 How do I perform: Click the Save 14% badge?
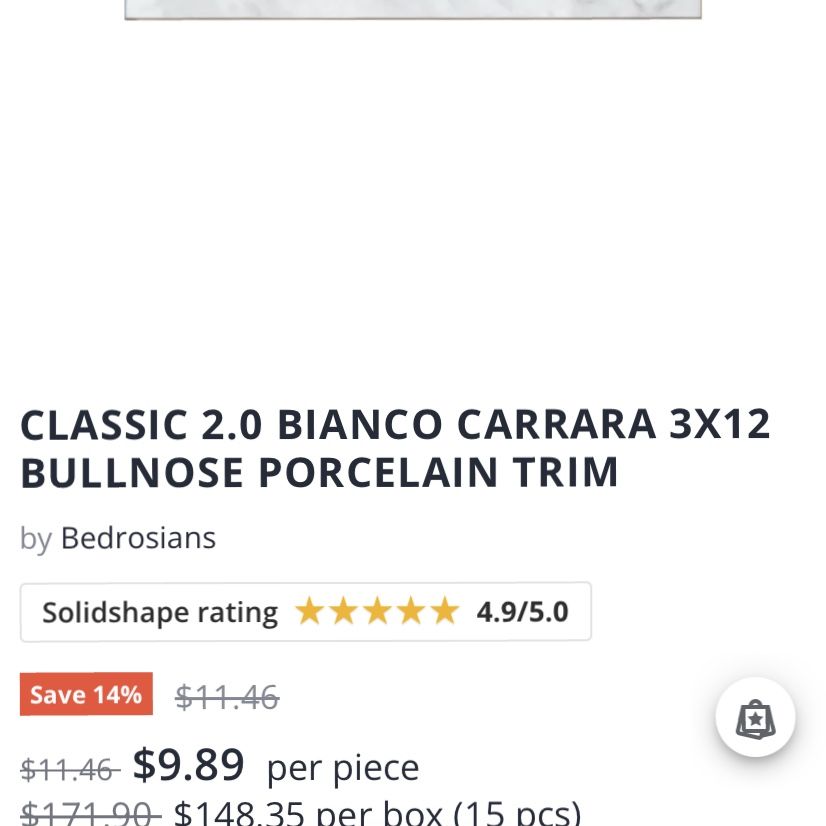pyautogui.click(x=86, y=694)
